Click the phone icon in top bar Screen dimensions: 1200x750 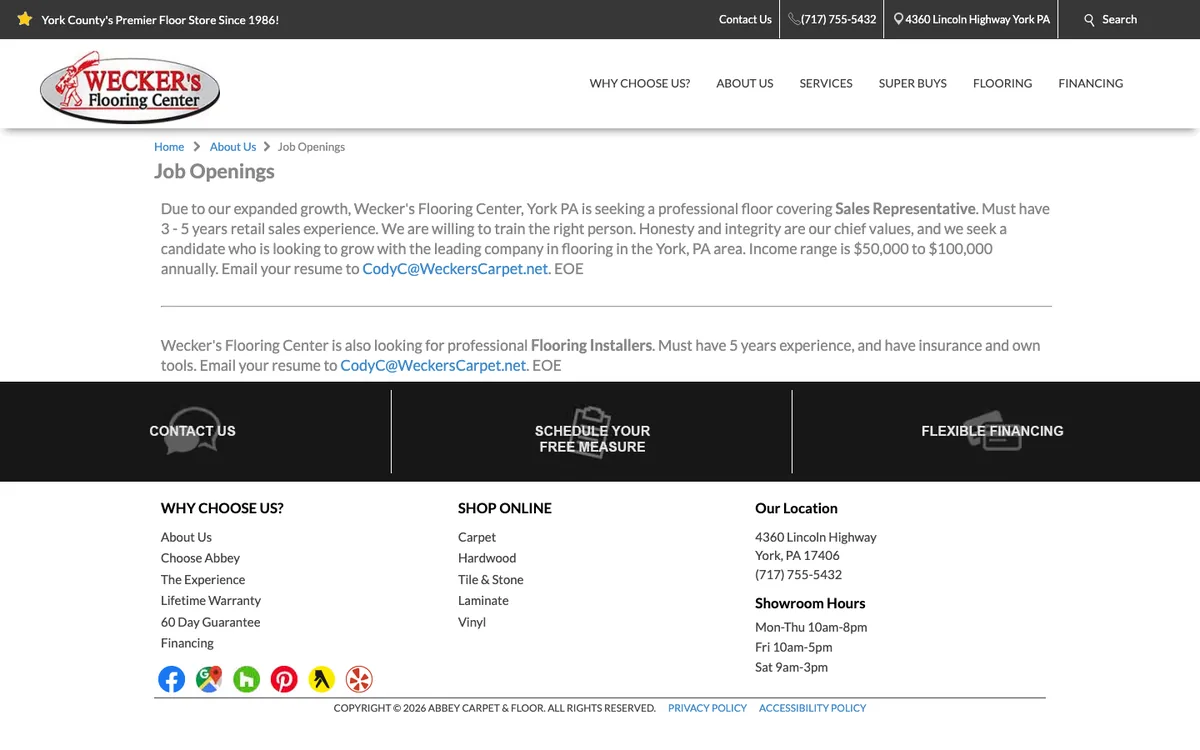coord(794,19)
